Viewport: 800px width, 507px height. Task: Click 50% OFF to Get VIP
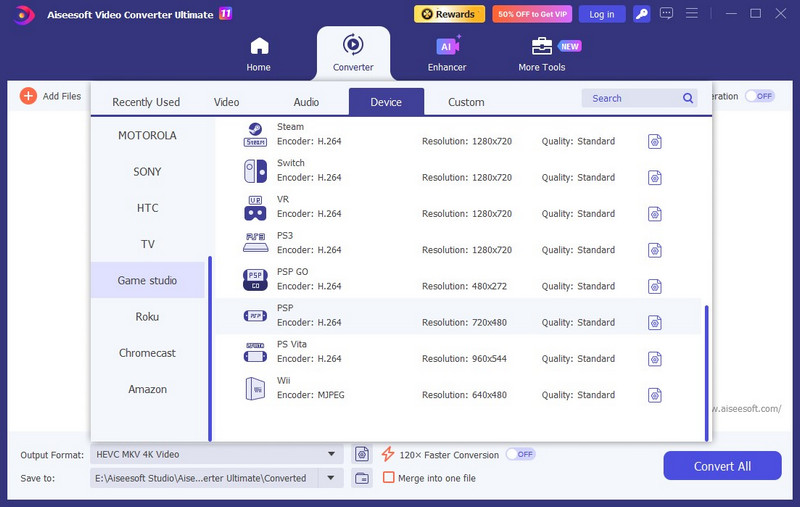point(532,14)
